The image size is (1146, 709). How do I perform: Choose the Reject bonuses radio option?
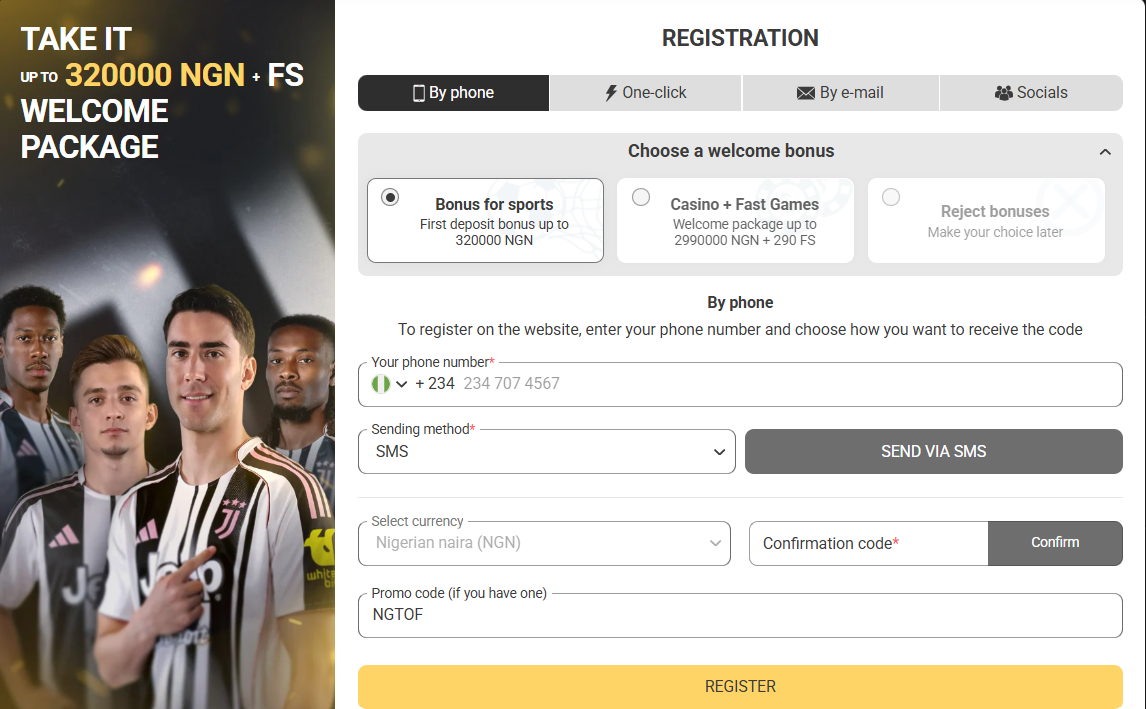pos(891,197)
